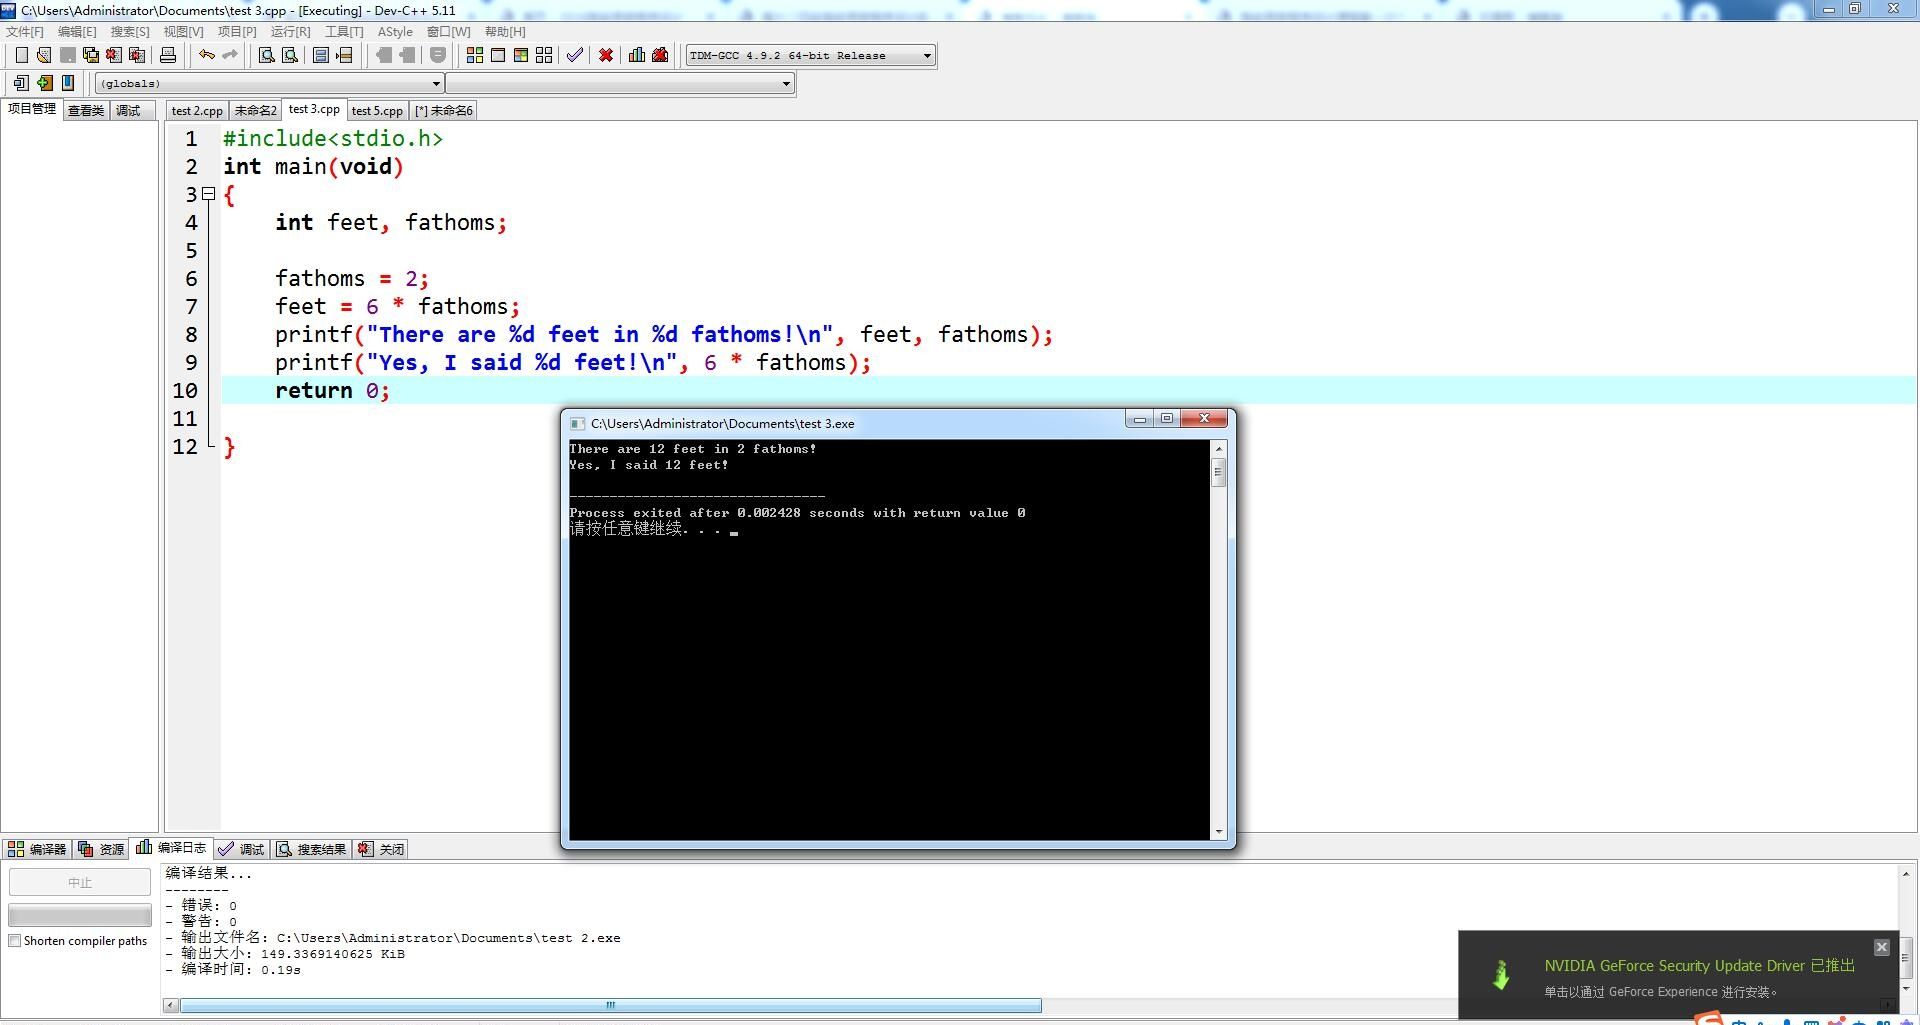Click the 关闭 bottom panel tab

coord(381,849)
